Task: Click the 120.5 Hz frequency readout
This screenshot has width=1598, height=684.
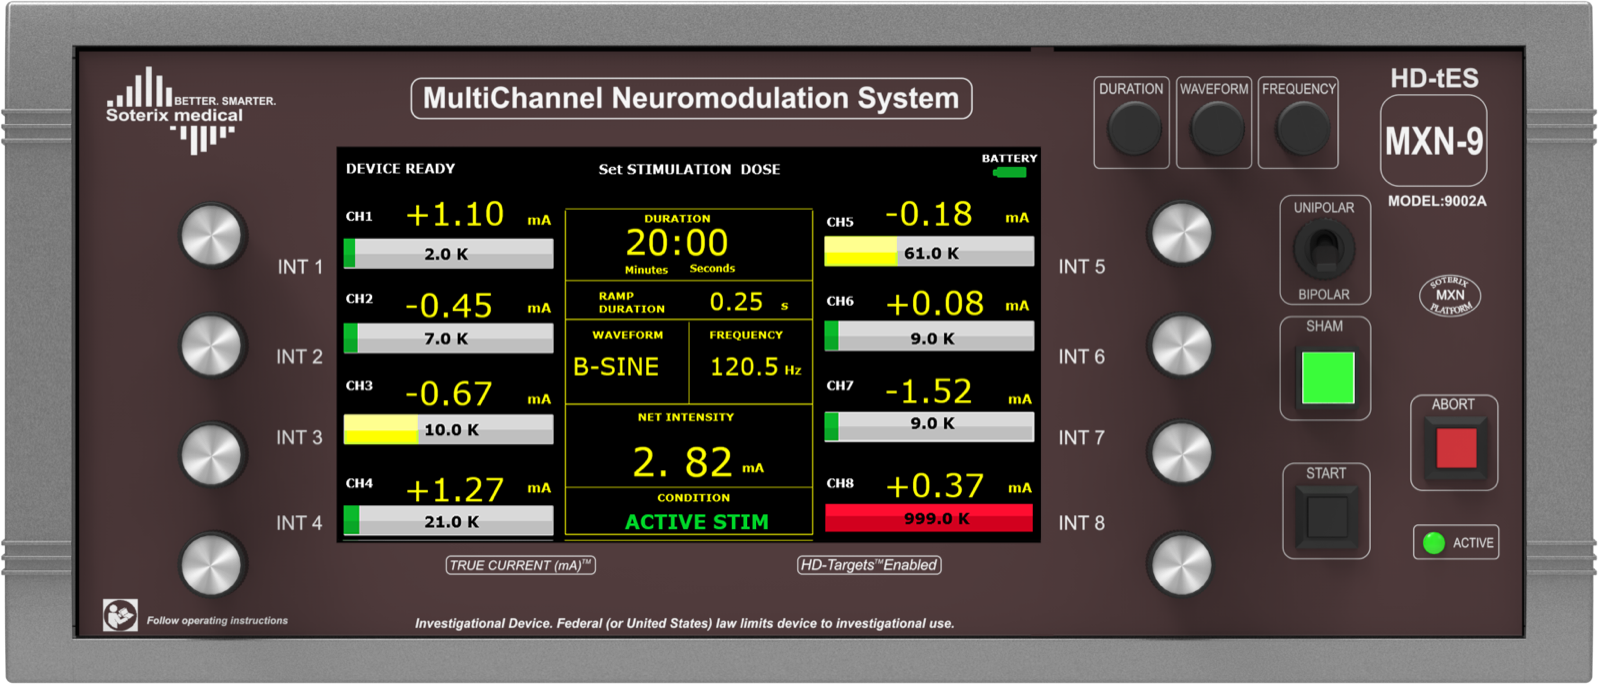Action: pos(756,367)
